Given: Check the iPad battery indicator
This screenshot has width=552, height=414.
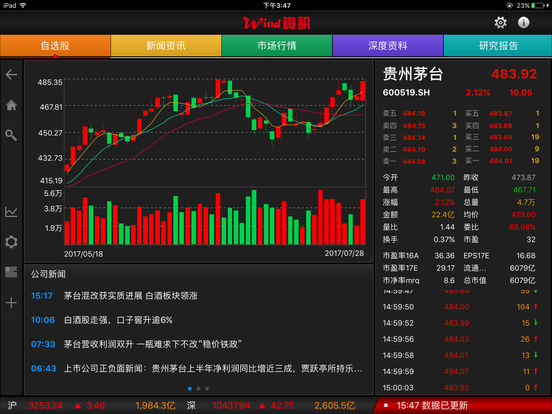Looking at the screenshot, I should coord(538,5).
